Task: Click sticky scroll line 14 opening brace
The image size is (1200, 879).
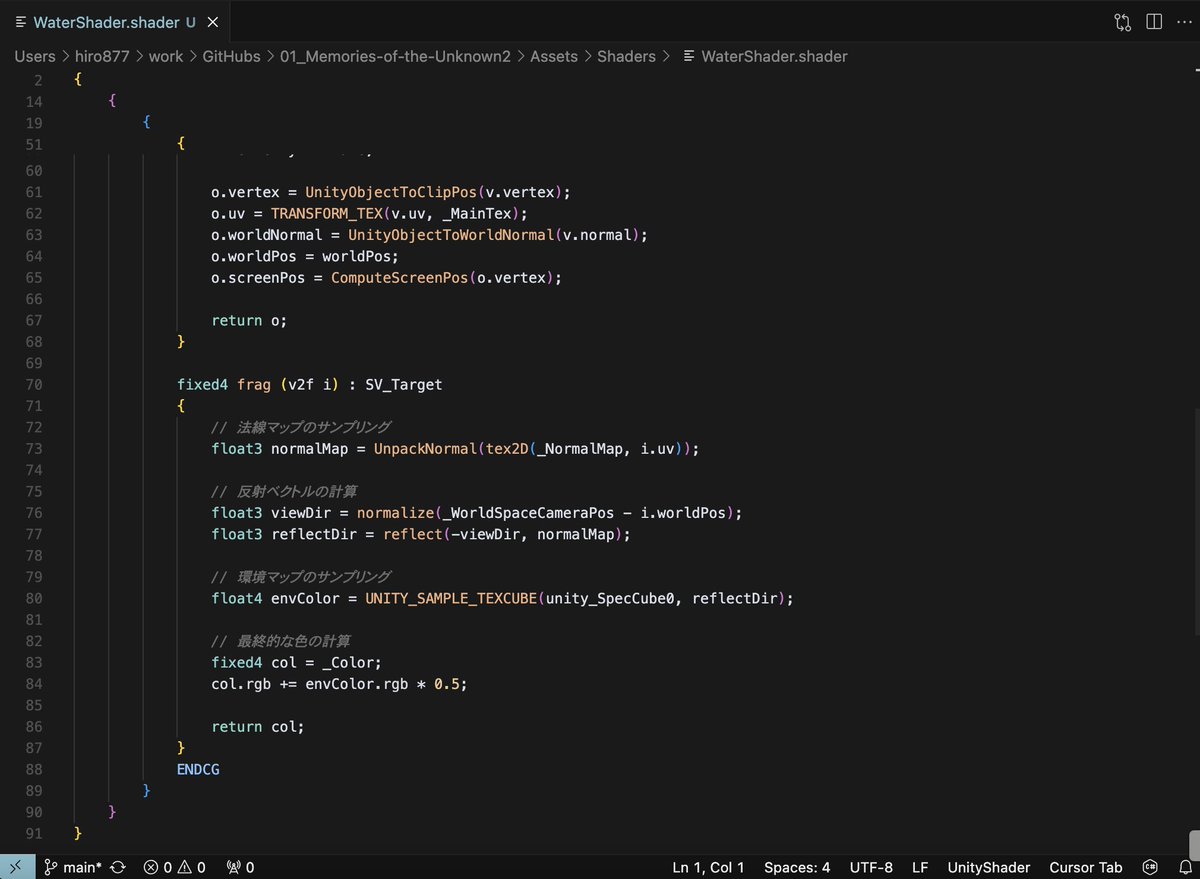Action: point(113,101)
